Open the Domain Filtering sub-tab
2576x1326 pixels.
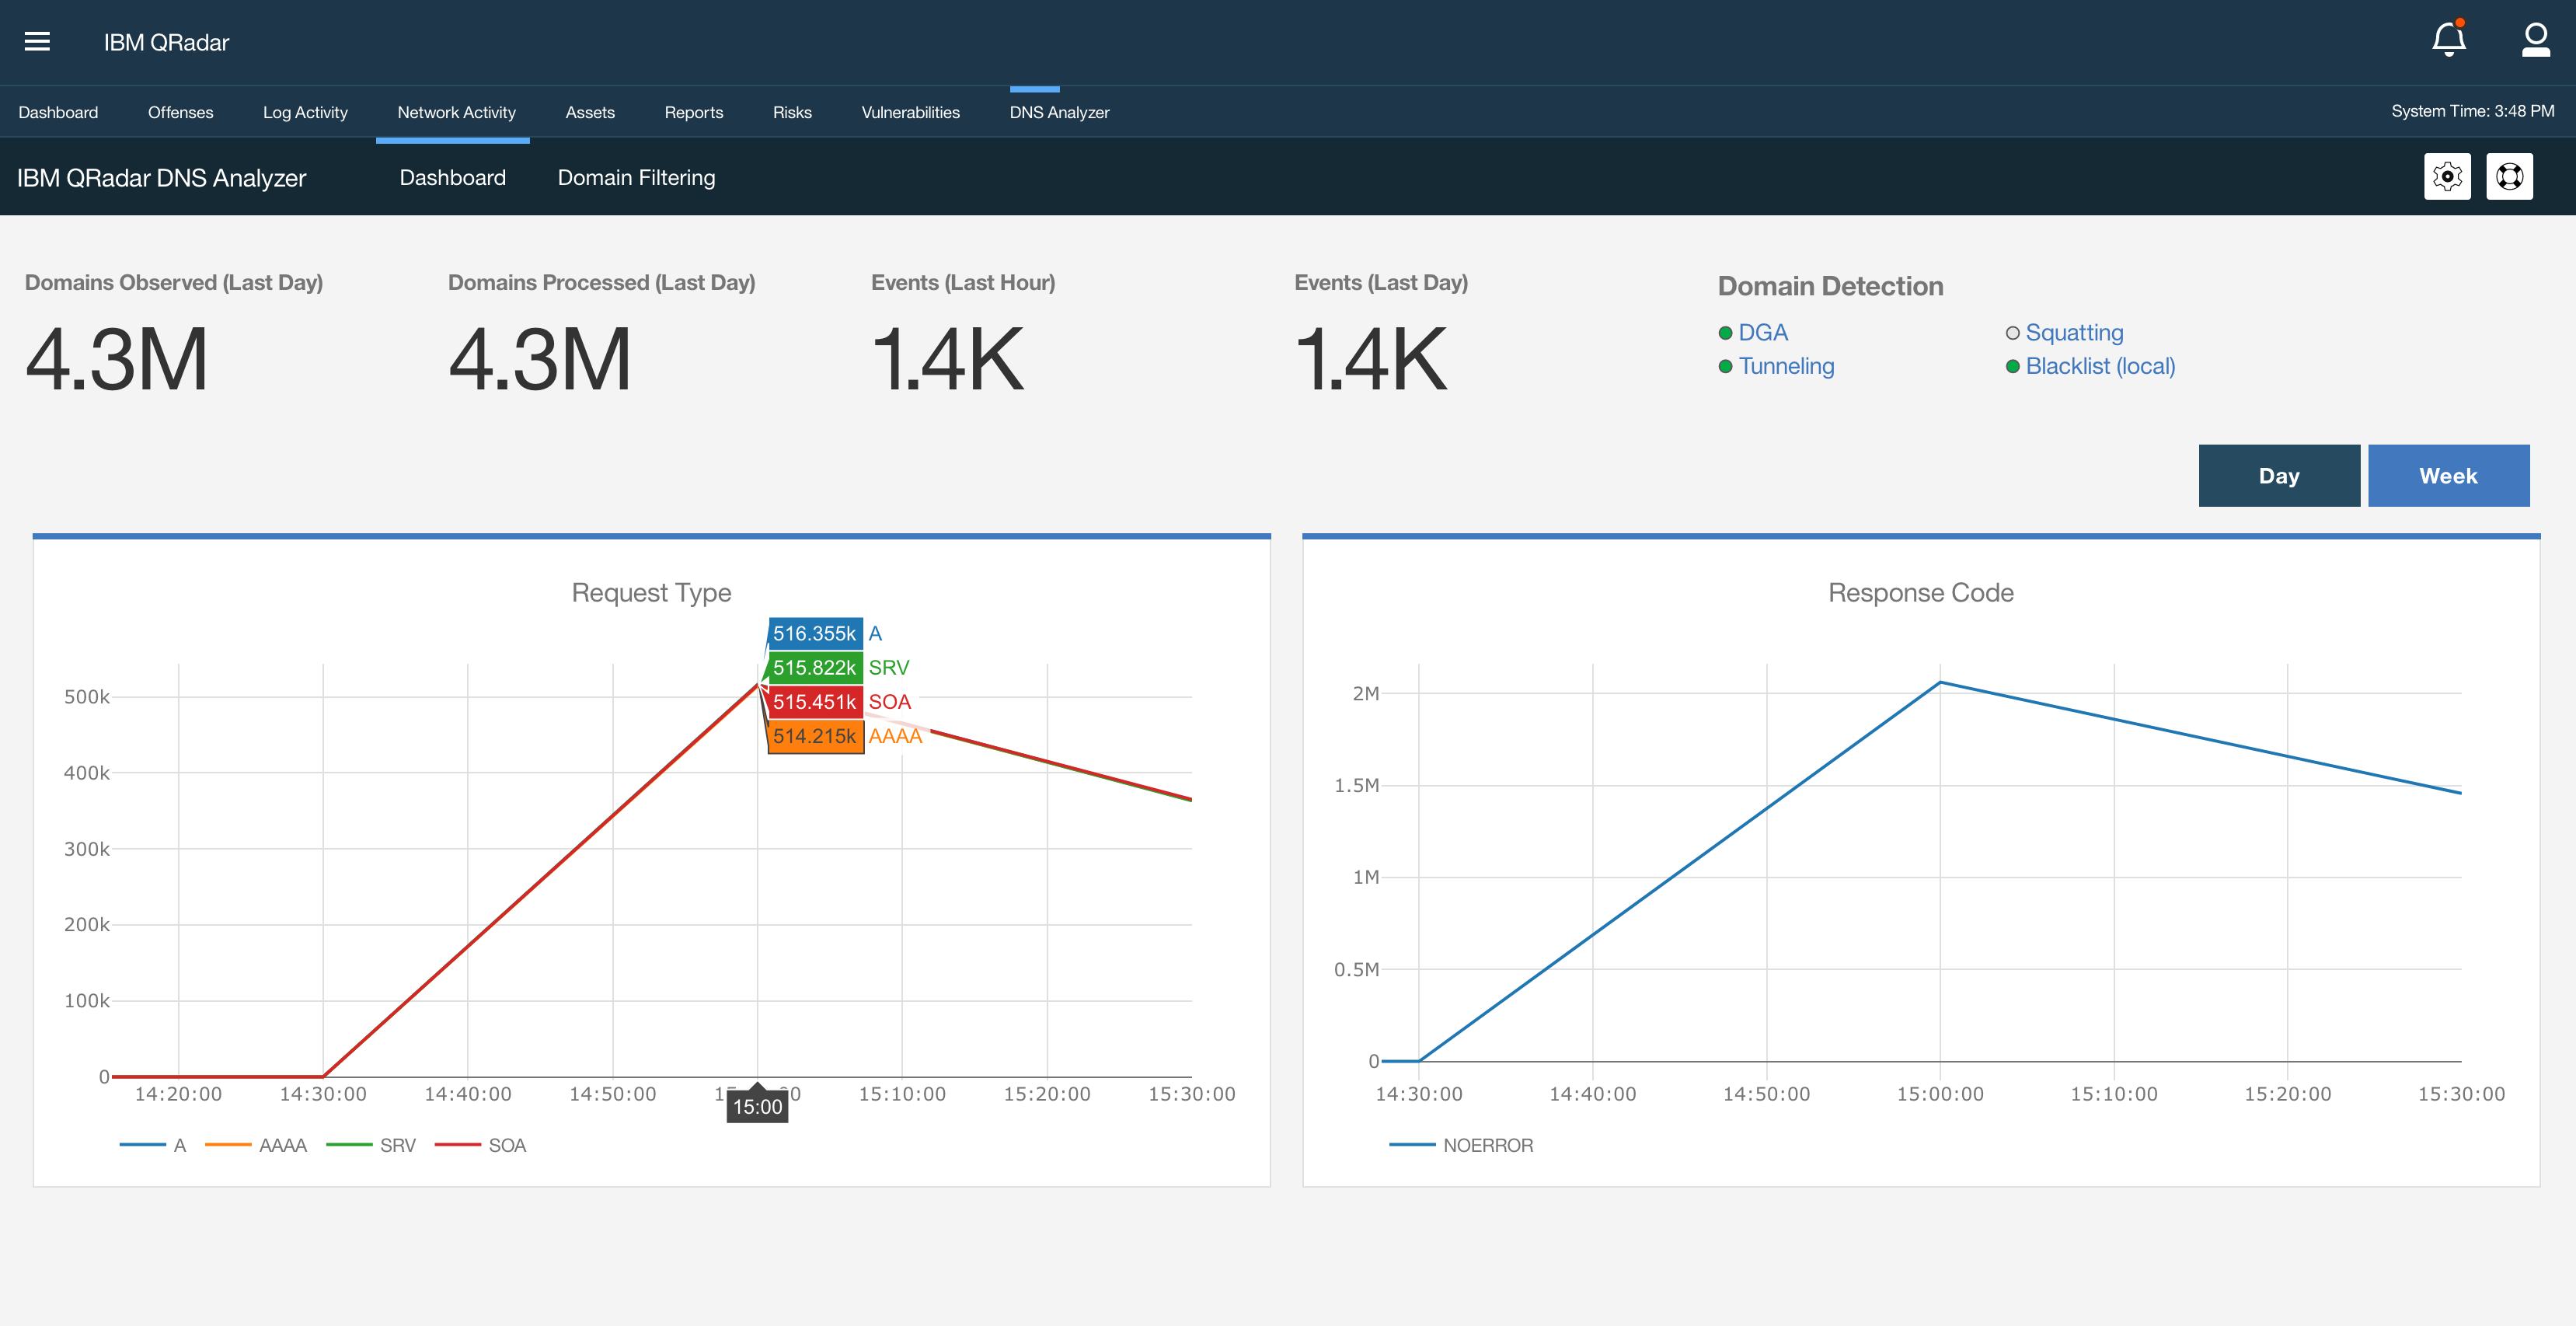(636, 177)
